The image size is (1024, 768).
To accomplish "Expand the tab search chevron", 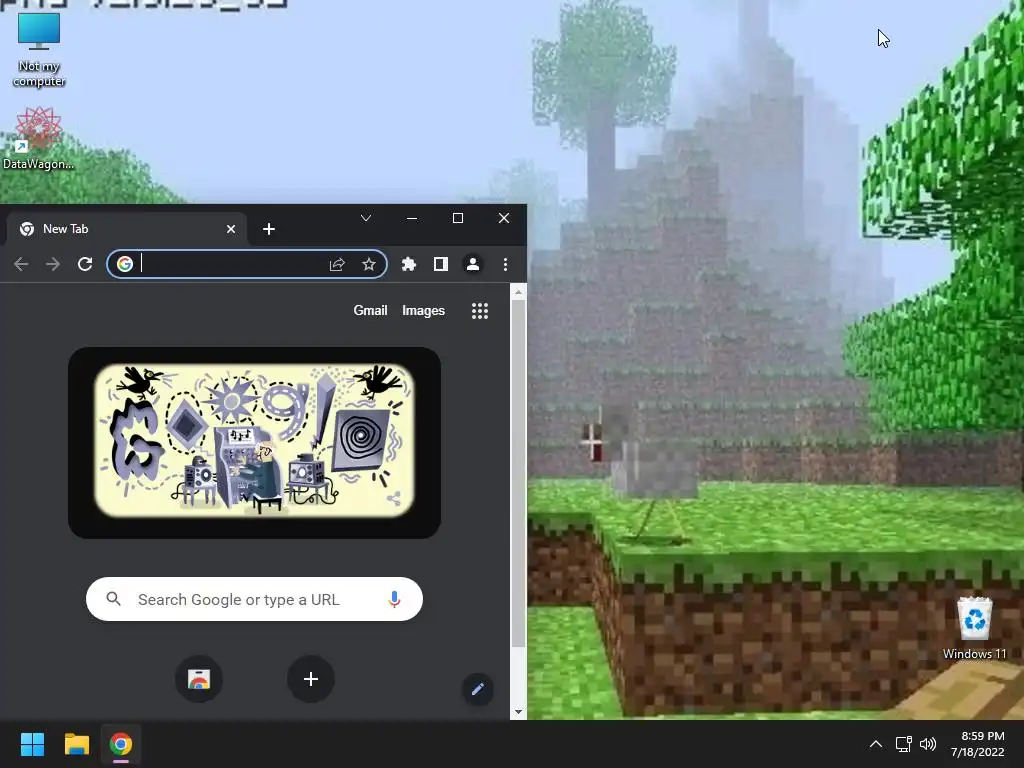I will pos(366,218).
